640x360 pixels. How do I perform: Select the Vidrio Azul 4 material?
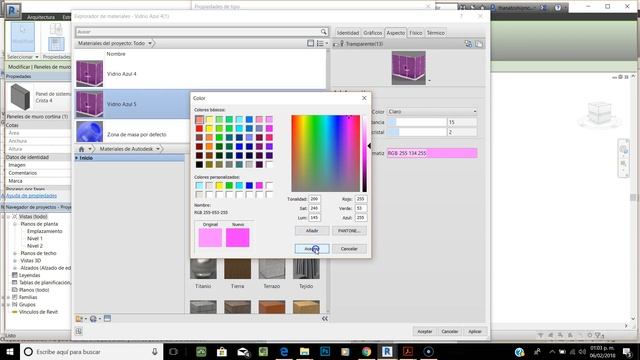pos(200,74)
